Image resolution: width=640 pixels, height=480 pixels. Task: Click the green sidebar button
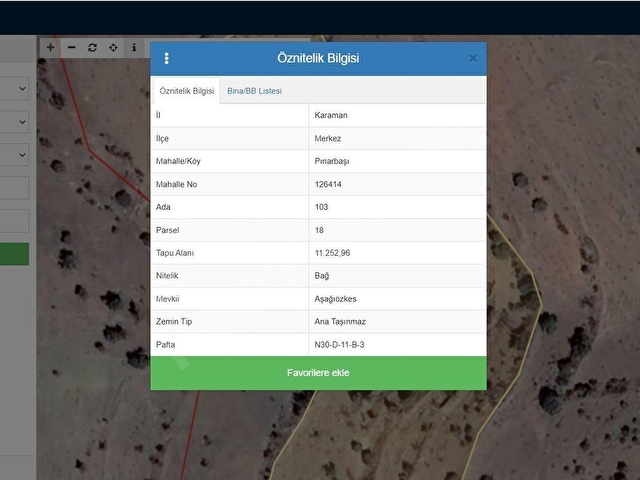(x=14, y=254)
